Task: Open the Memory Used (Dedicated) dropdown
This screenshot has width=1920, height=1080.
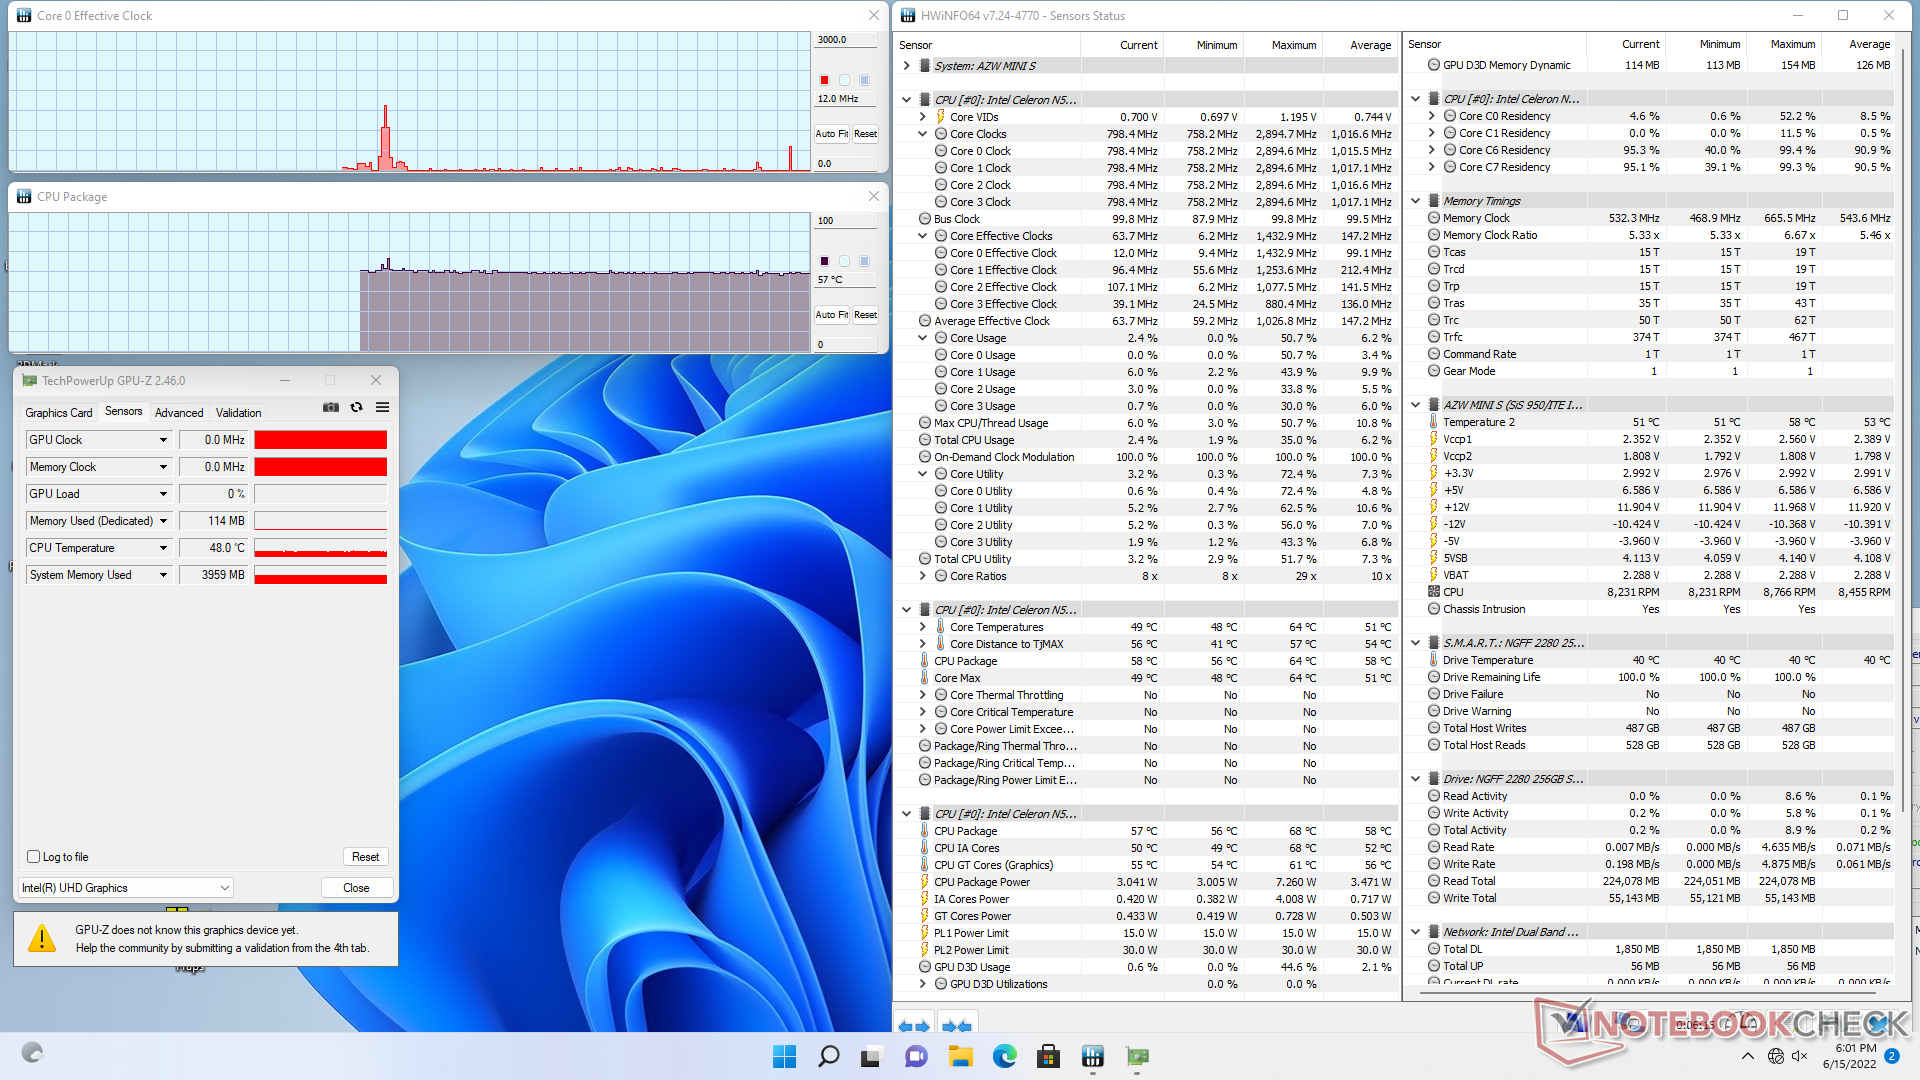Action: pyautogui.click(x=163, y=521)
